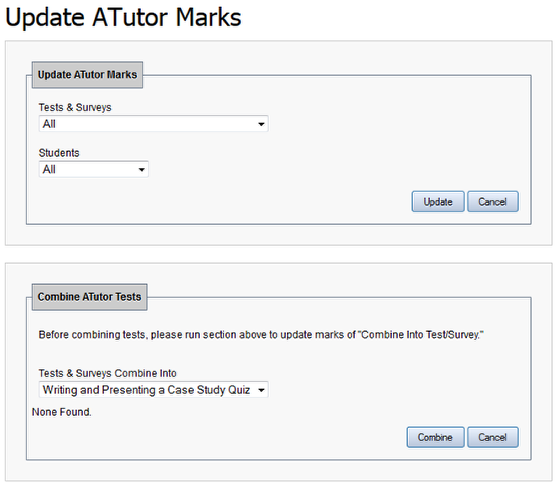This screenshot has width=560, height=483.
Task: Open the Tests & Surveys Combine Into dropdown
Action: pyautogui.click(x=153, y=390)
